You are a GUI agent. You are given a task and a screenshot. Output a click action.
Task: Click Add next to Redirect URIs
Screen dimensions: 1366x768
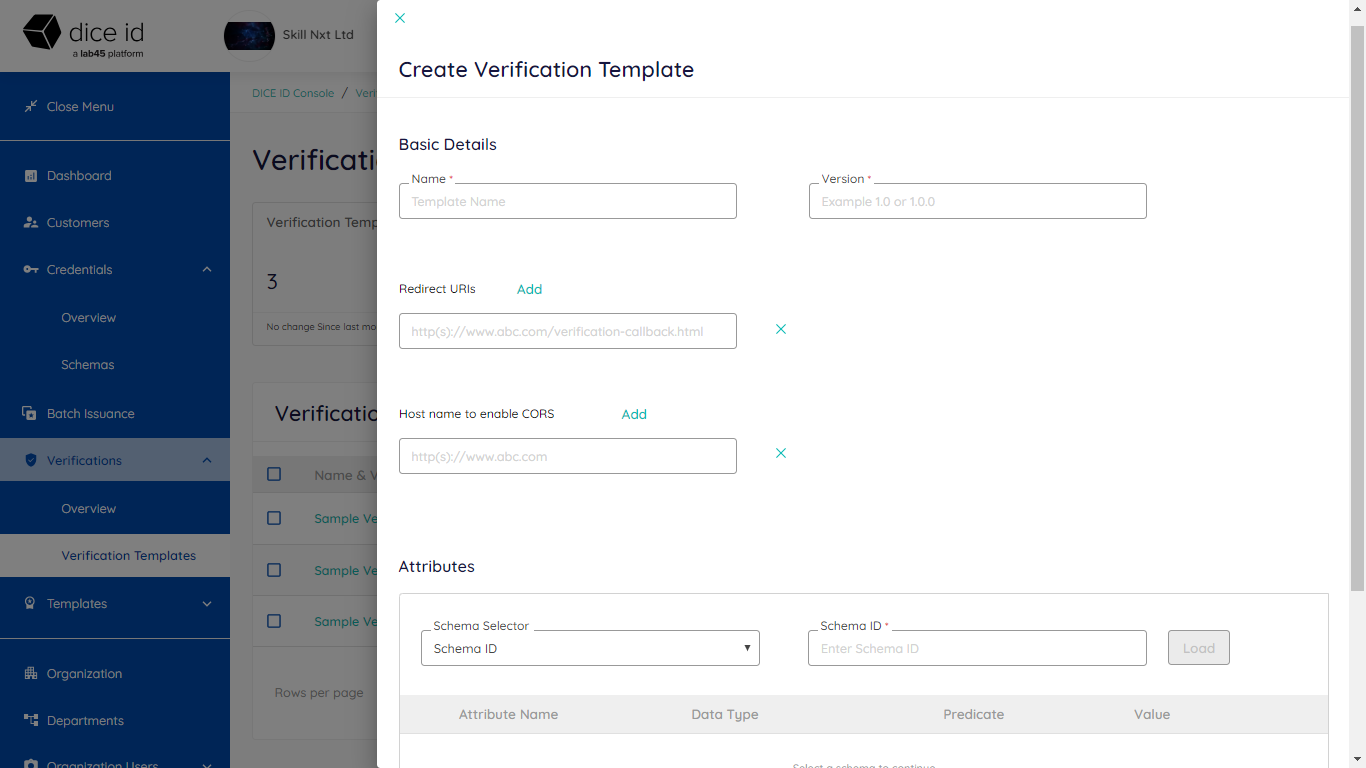click(x=529, y=289)
